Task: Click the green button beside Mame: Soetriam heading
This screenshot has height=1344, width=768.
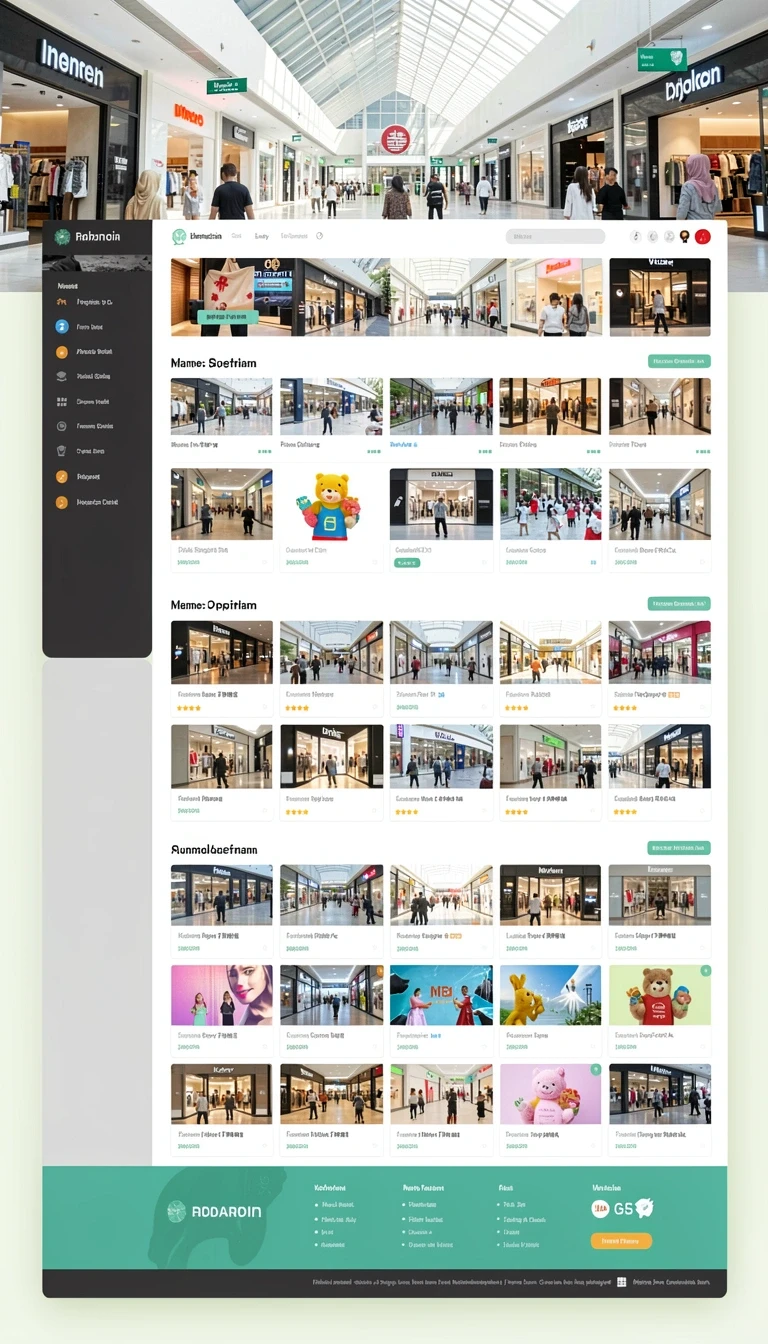Action: (679, 362)
